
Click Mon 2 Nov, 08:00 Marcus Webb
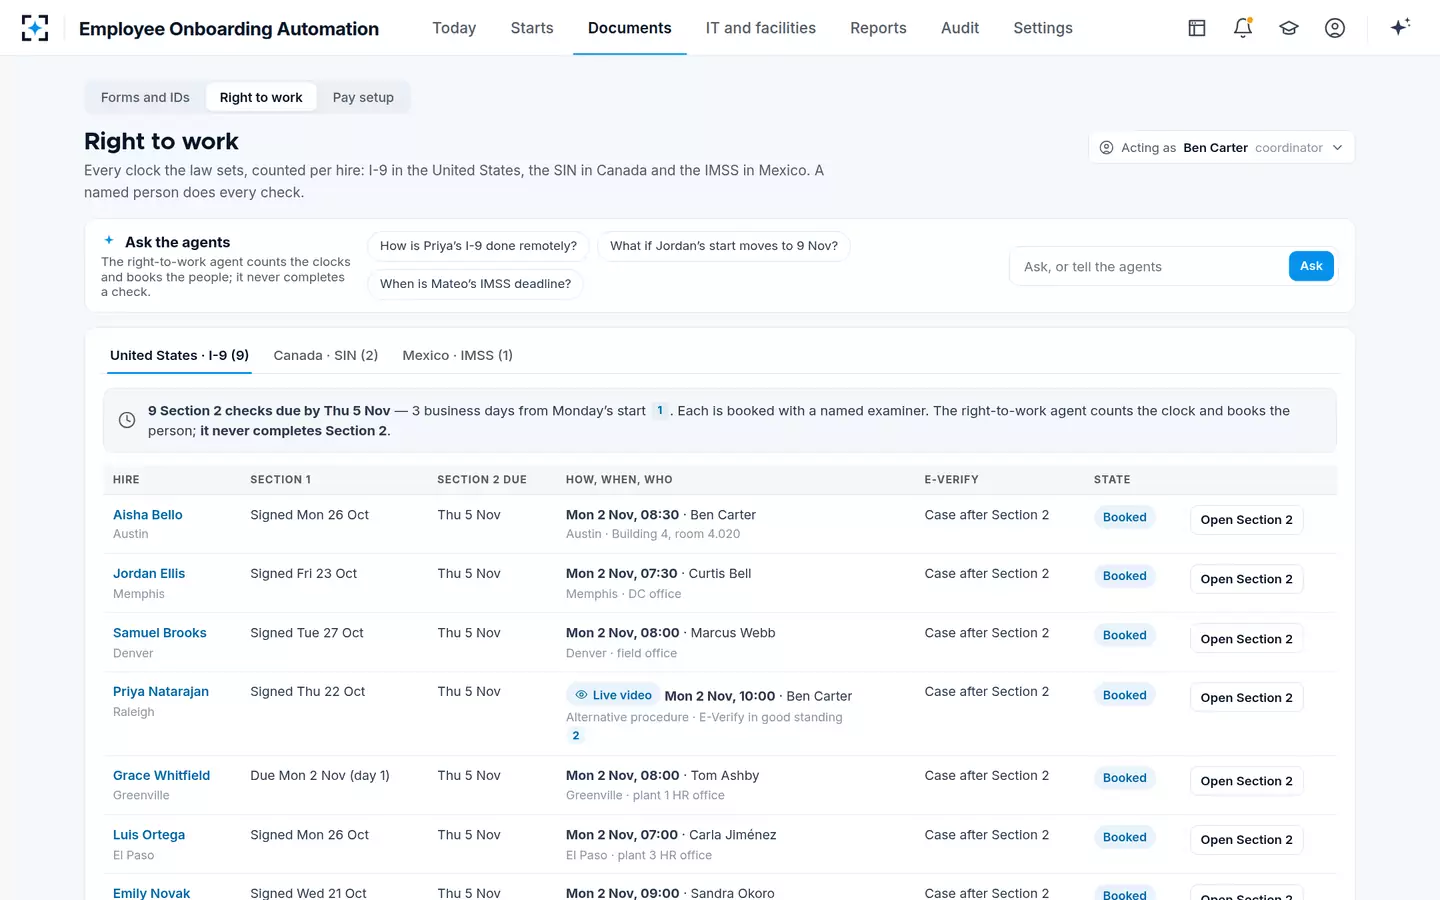pyautogui.click(x=670, y=633)
